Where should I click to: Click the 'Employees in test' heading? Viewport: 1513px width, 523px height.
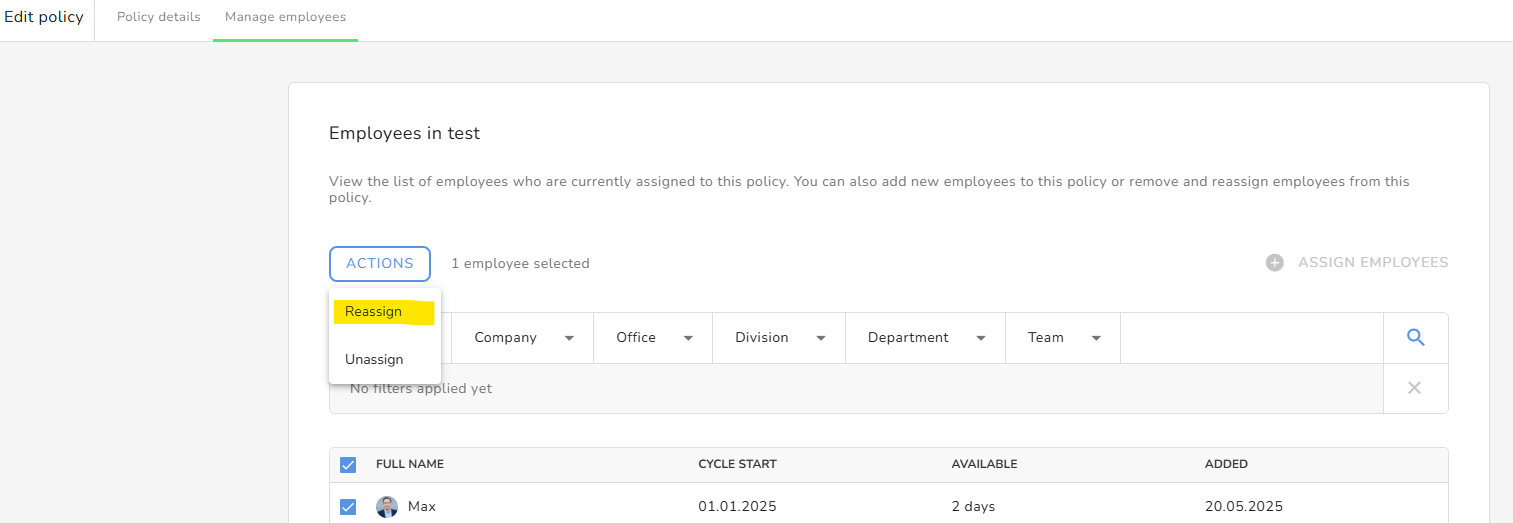405,133
